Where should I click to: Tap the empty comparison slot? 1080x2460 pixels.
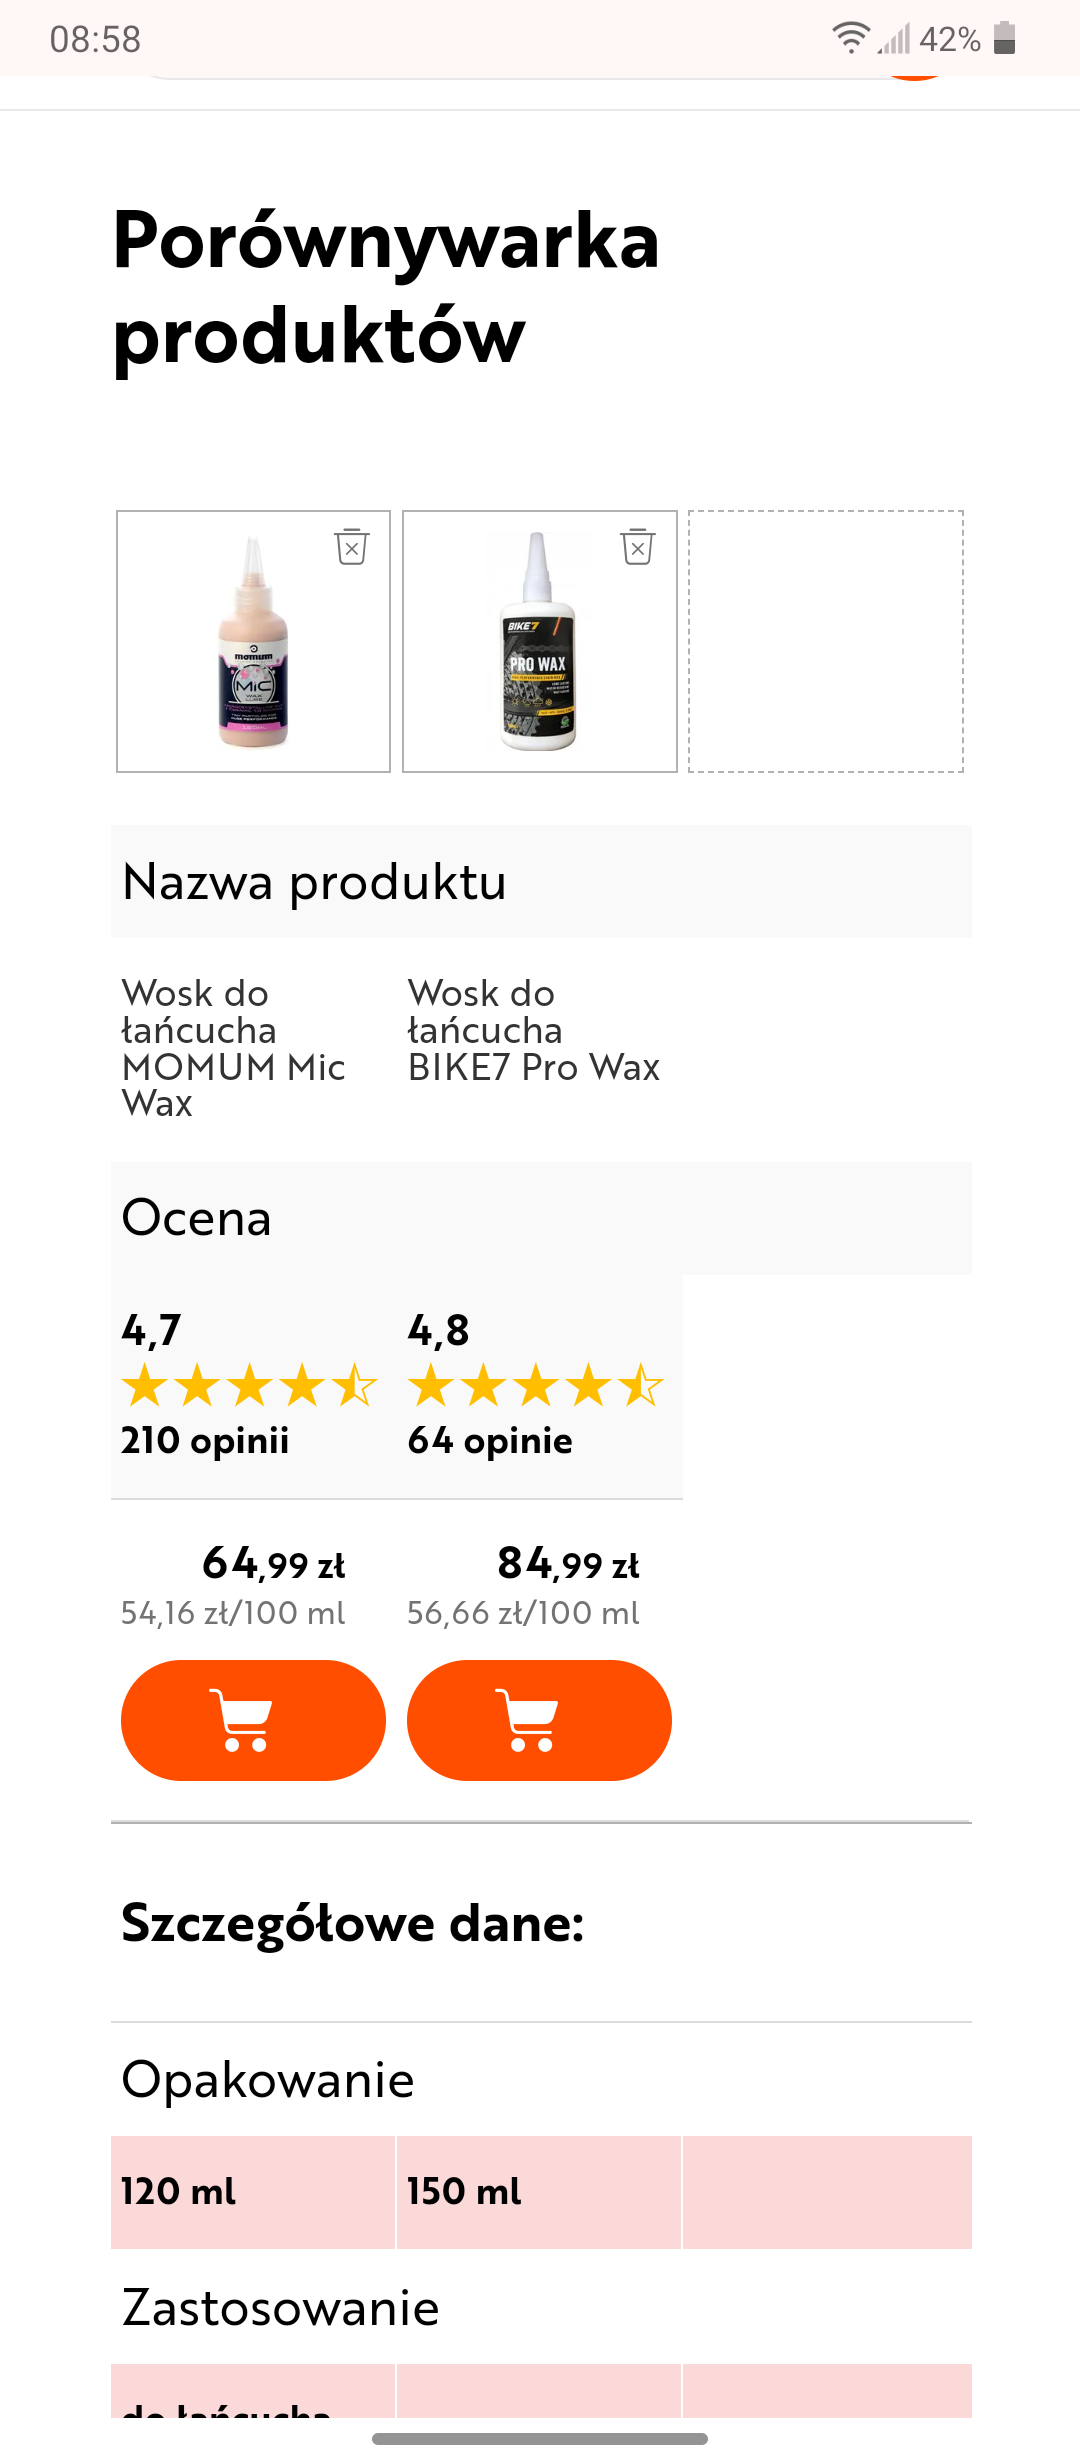(x=826, y=641)
